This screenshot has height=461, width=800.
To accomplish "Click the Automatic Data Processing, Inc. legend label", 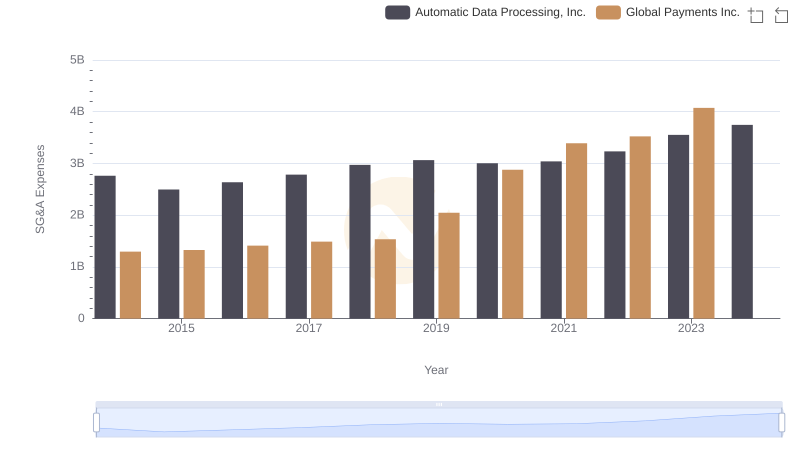I will click(x=500, y=12).
